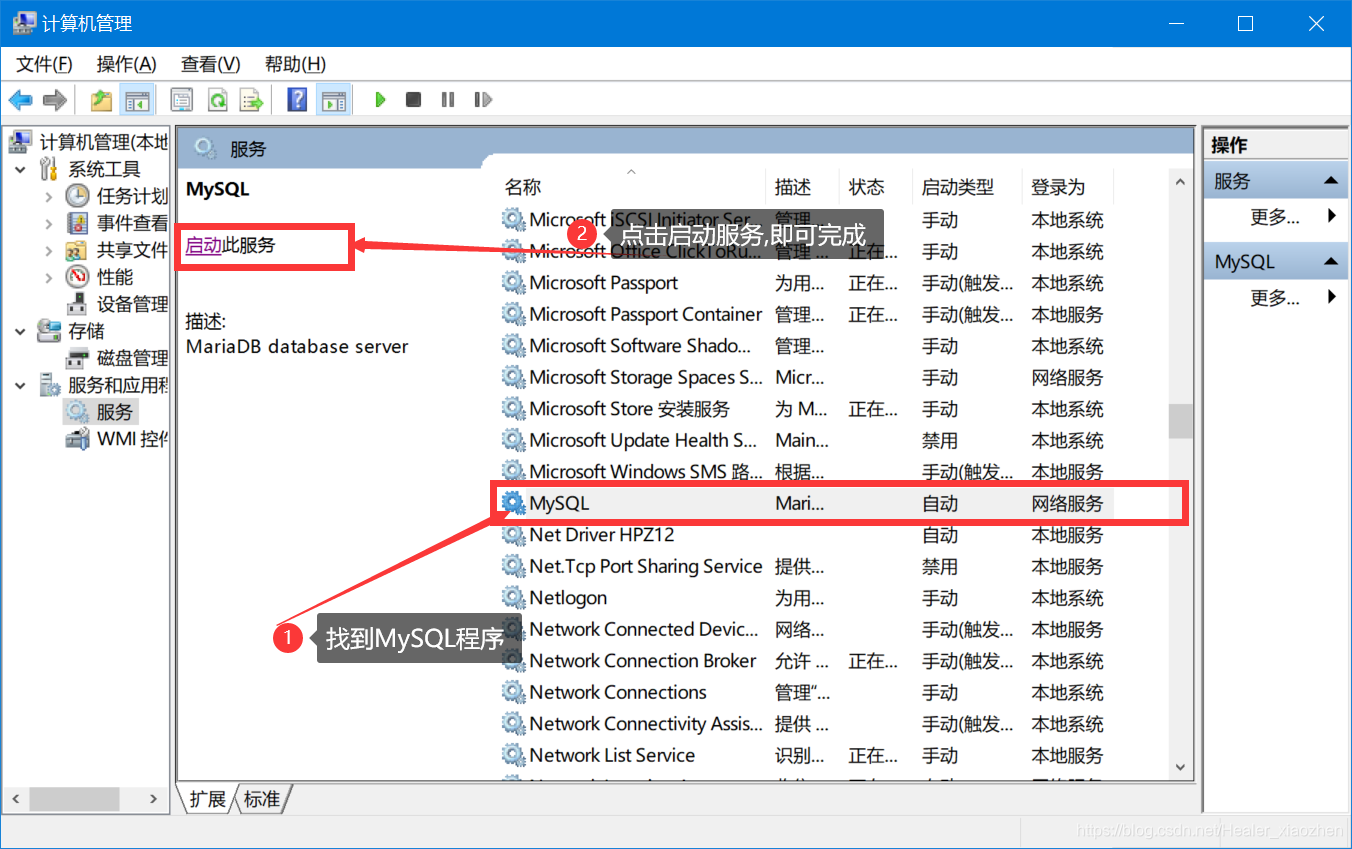
Task: Click the up-one-level folder icon
Action: pos(101,100)
